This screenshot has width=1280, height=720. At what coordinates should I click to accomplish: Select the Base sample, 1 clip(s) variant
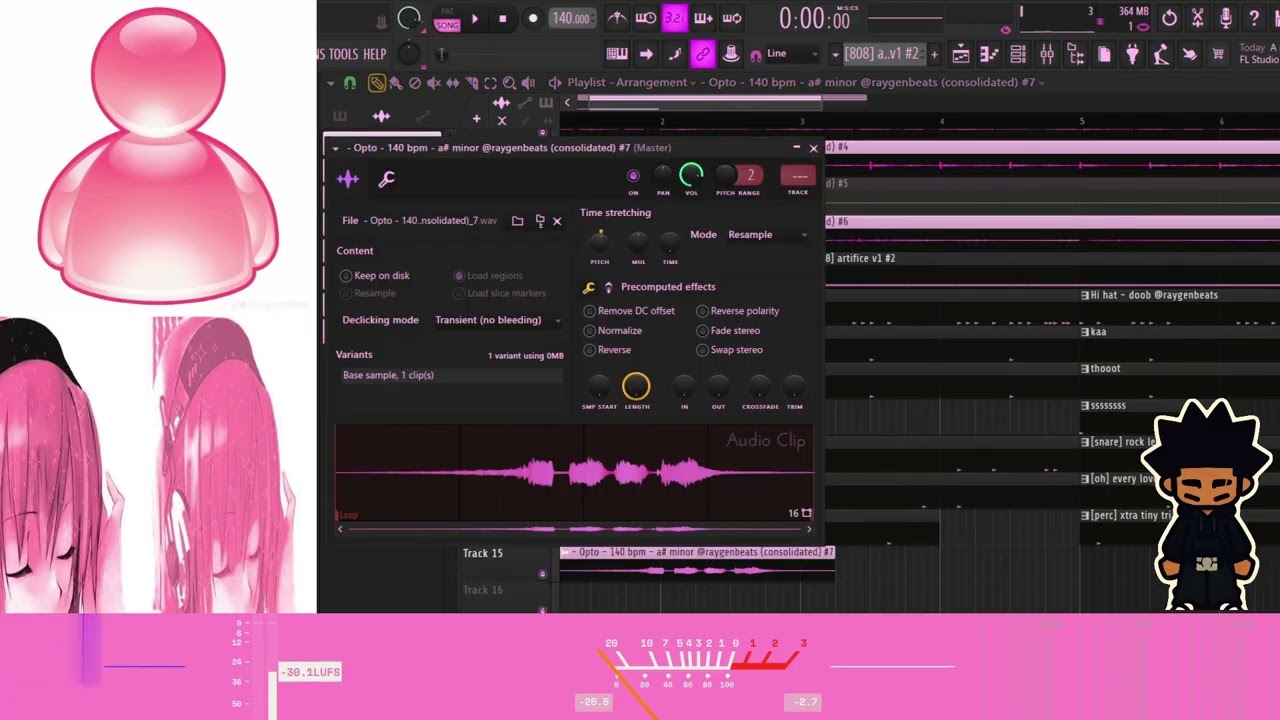(x=451, y=375)
